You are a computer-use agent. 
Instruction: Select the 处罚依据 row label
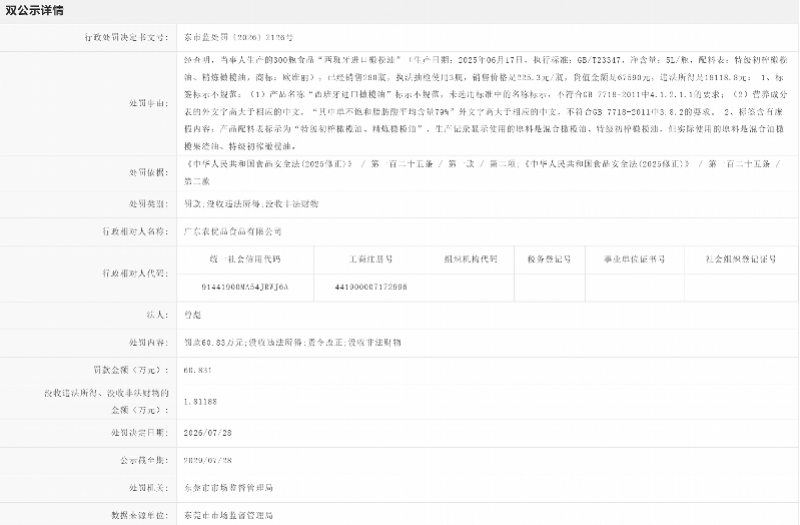click(148, 173)
